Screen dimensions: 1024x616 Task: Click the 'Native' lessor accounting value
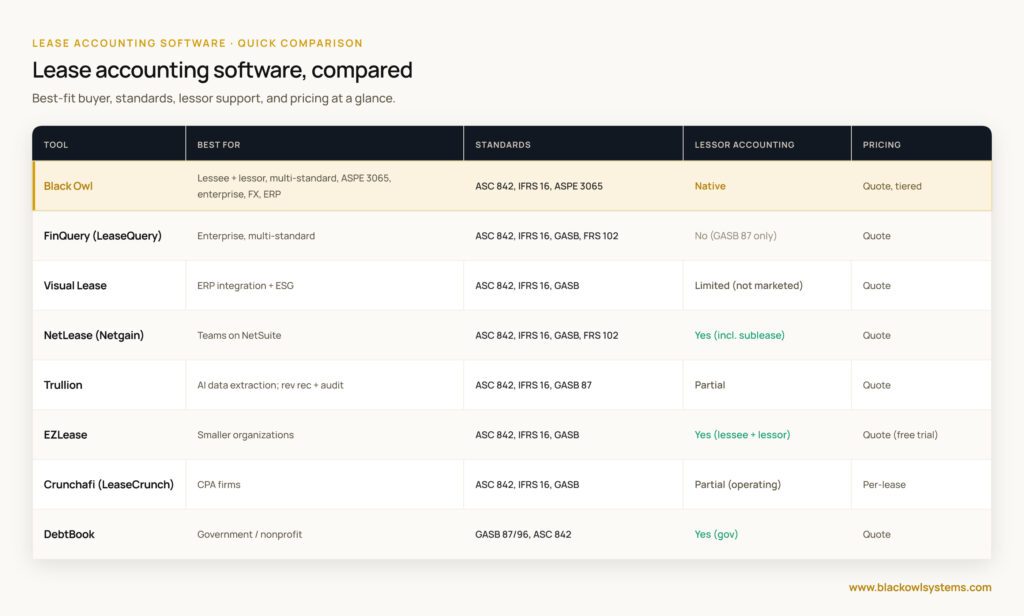710,186
